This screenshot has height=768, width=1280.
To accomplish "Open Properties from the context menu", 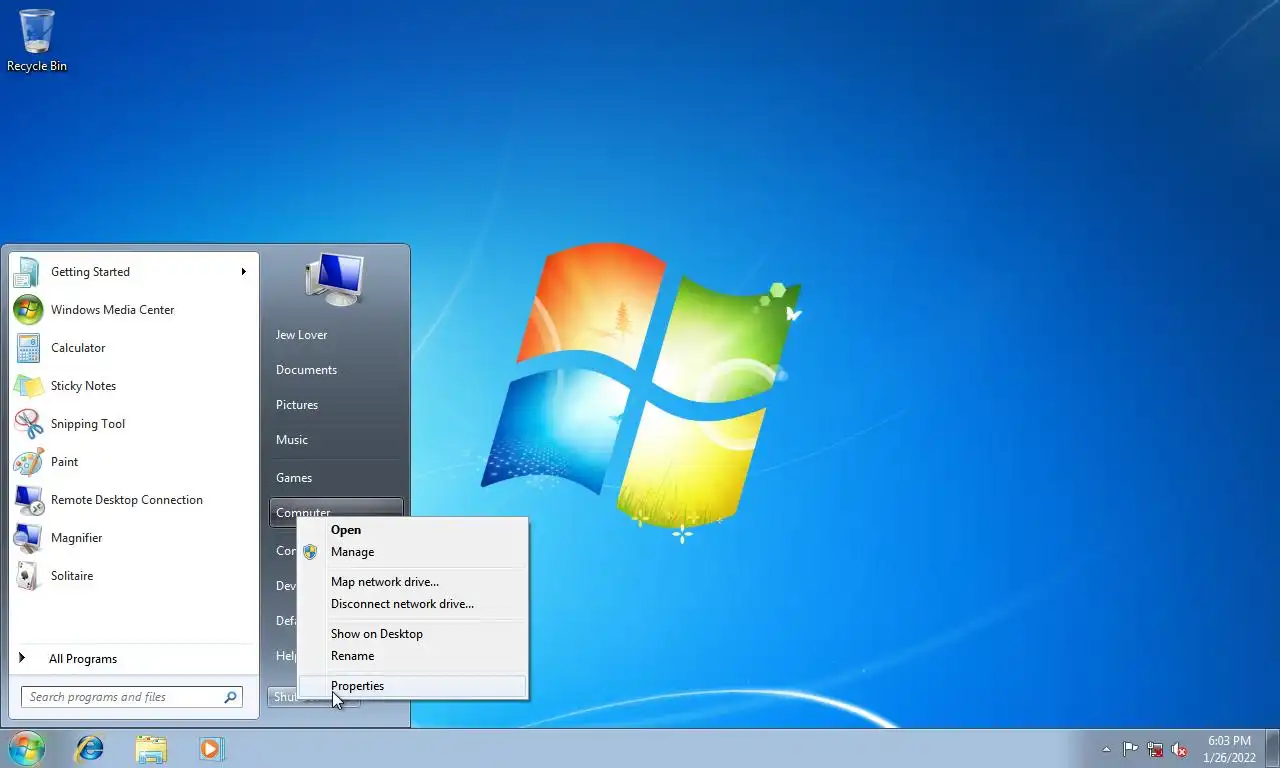I will (x=413, y=686).
